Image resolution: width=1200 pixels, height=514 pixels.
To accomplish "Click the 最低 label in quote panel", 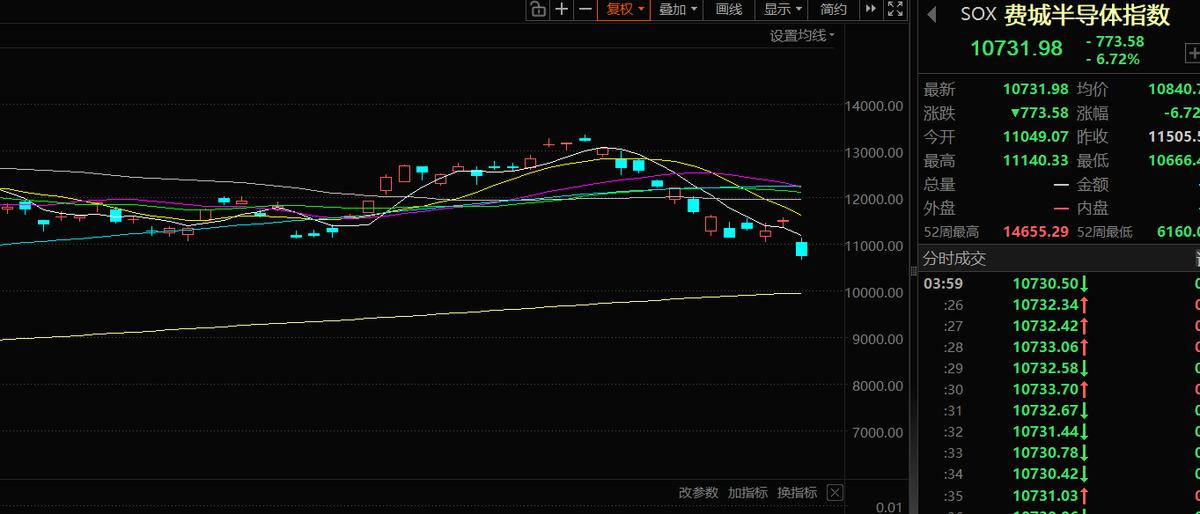I will (x=1093, y=160).
